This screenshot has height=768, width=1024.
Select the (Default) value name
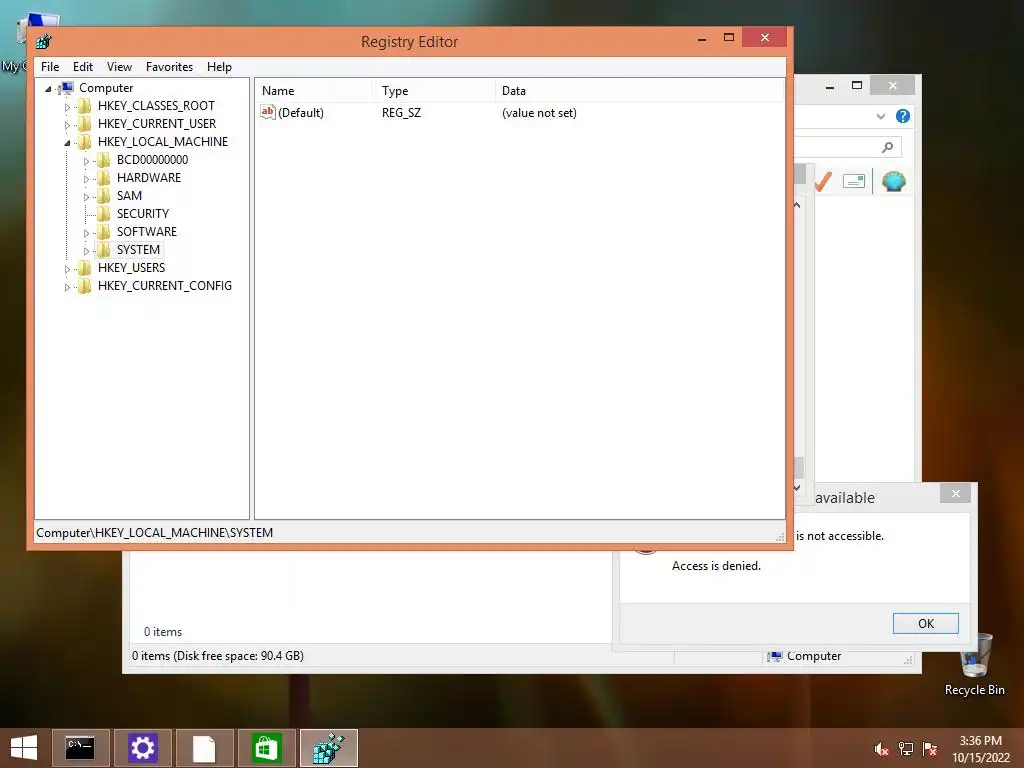[x=300, y=112]
